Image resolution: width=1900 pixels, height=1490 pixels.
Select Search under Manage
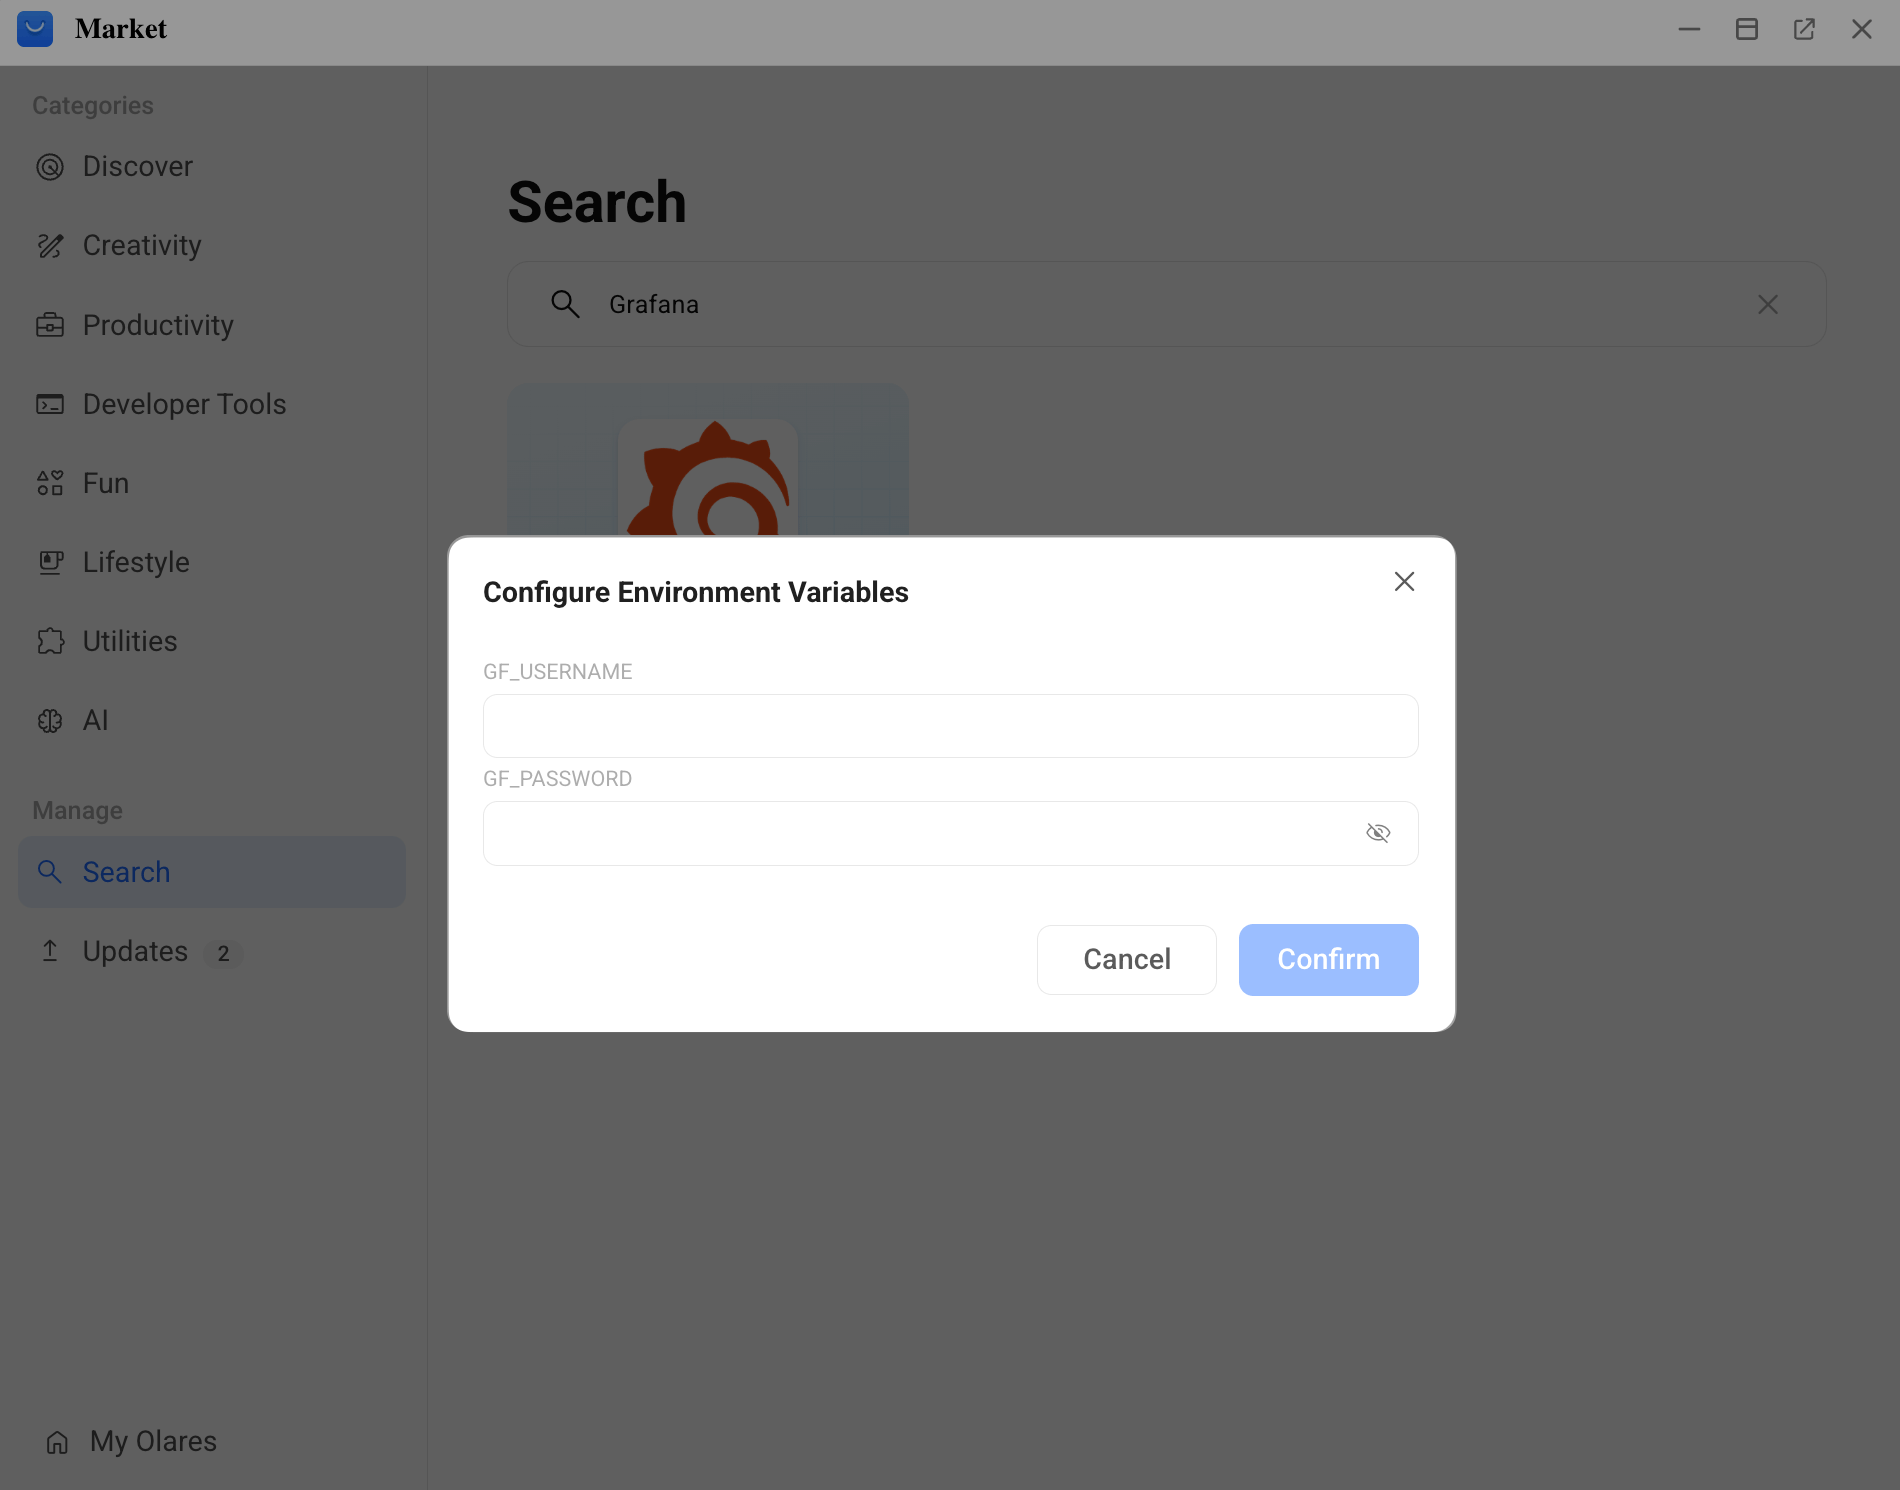[125, 871]
